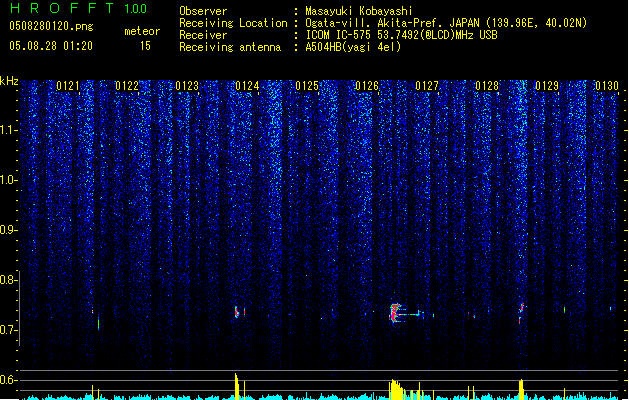Click the tallest yellow intensity bar near 0124

coord(236,386)
